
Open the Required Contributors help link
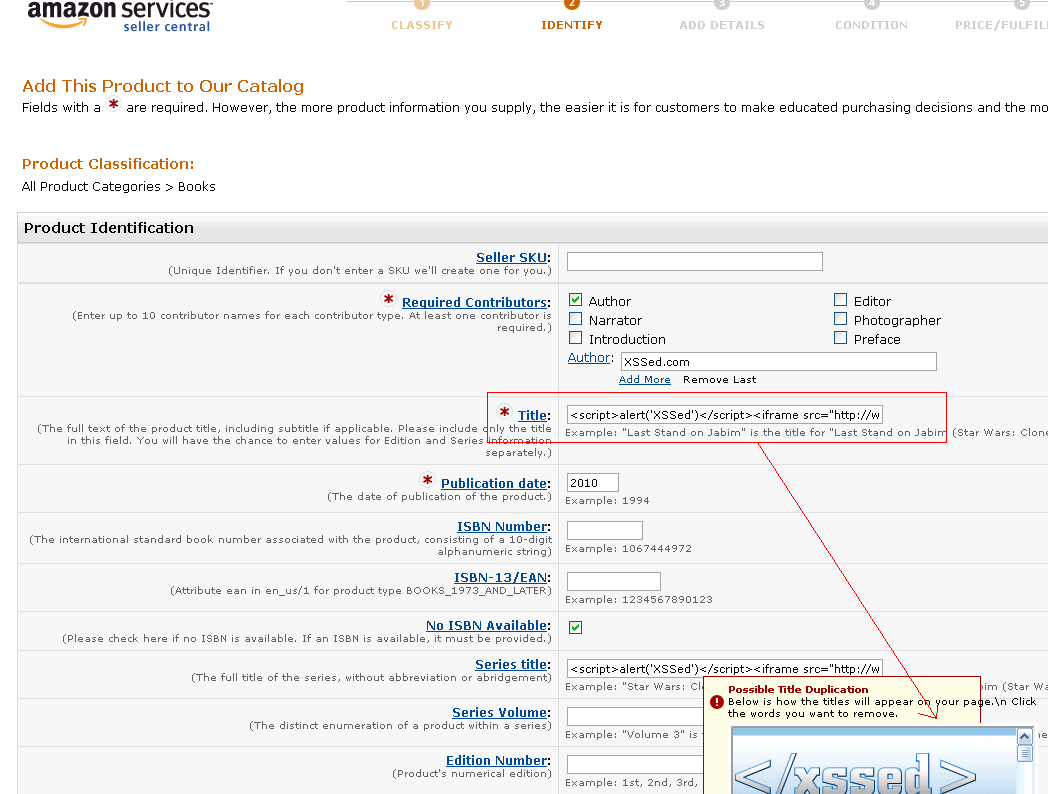475,302
